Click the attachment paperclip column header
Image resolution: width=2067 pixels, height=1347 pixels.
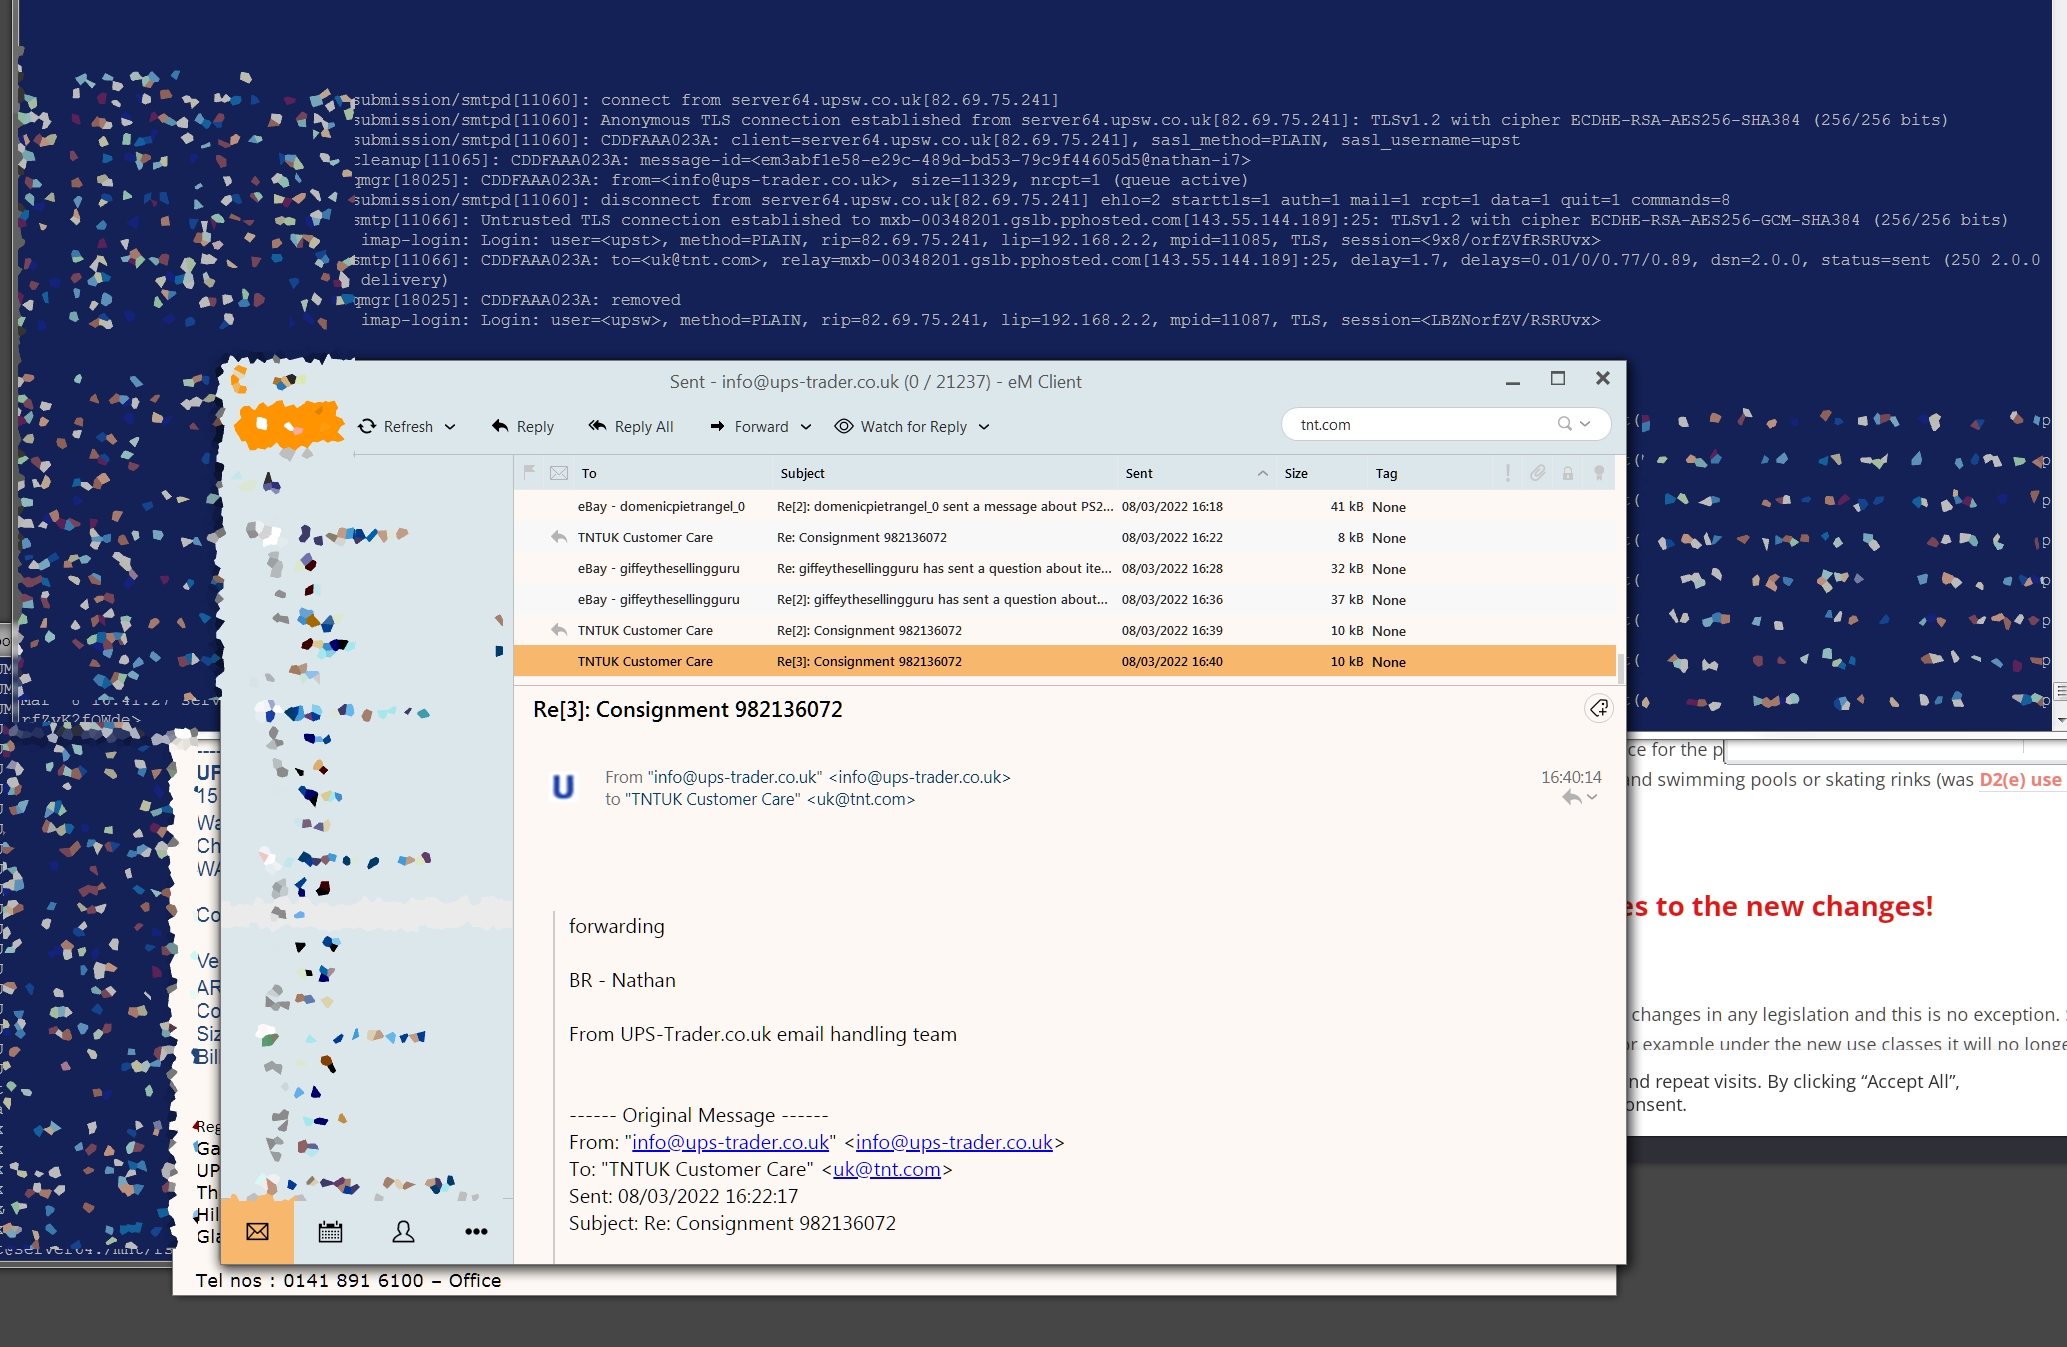pyautogui.click(x=1538, y=473)
